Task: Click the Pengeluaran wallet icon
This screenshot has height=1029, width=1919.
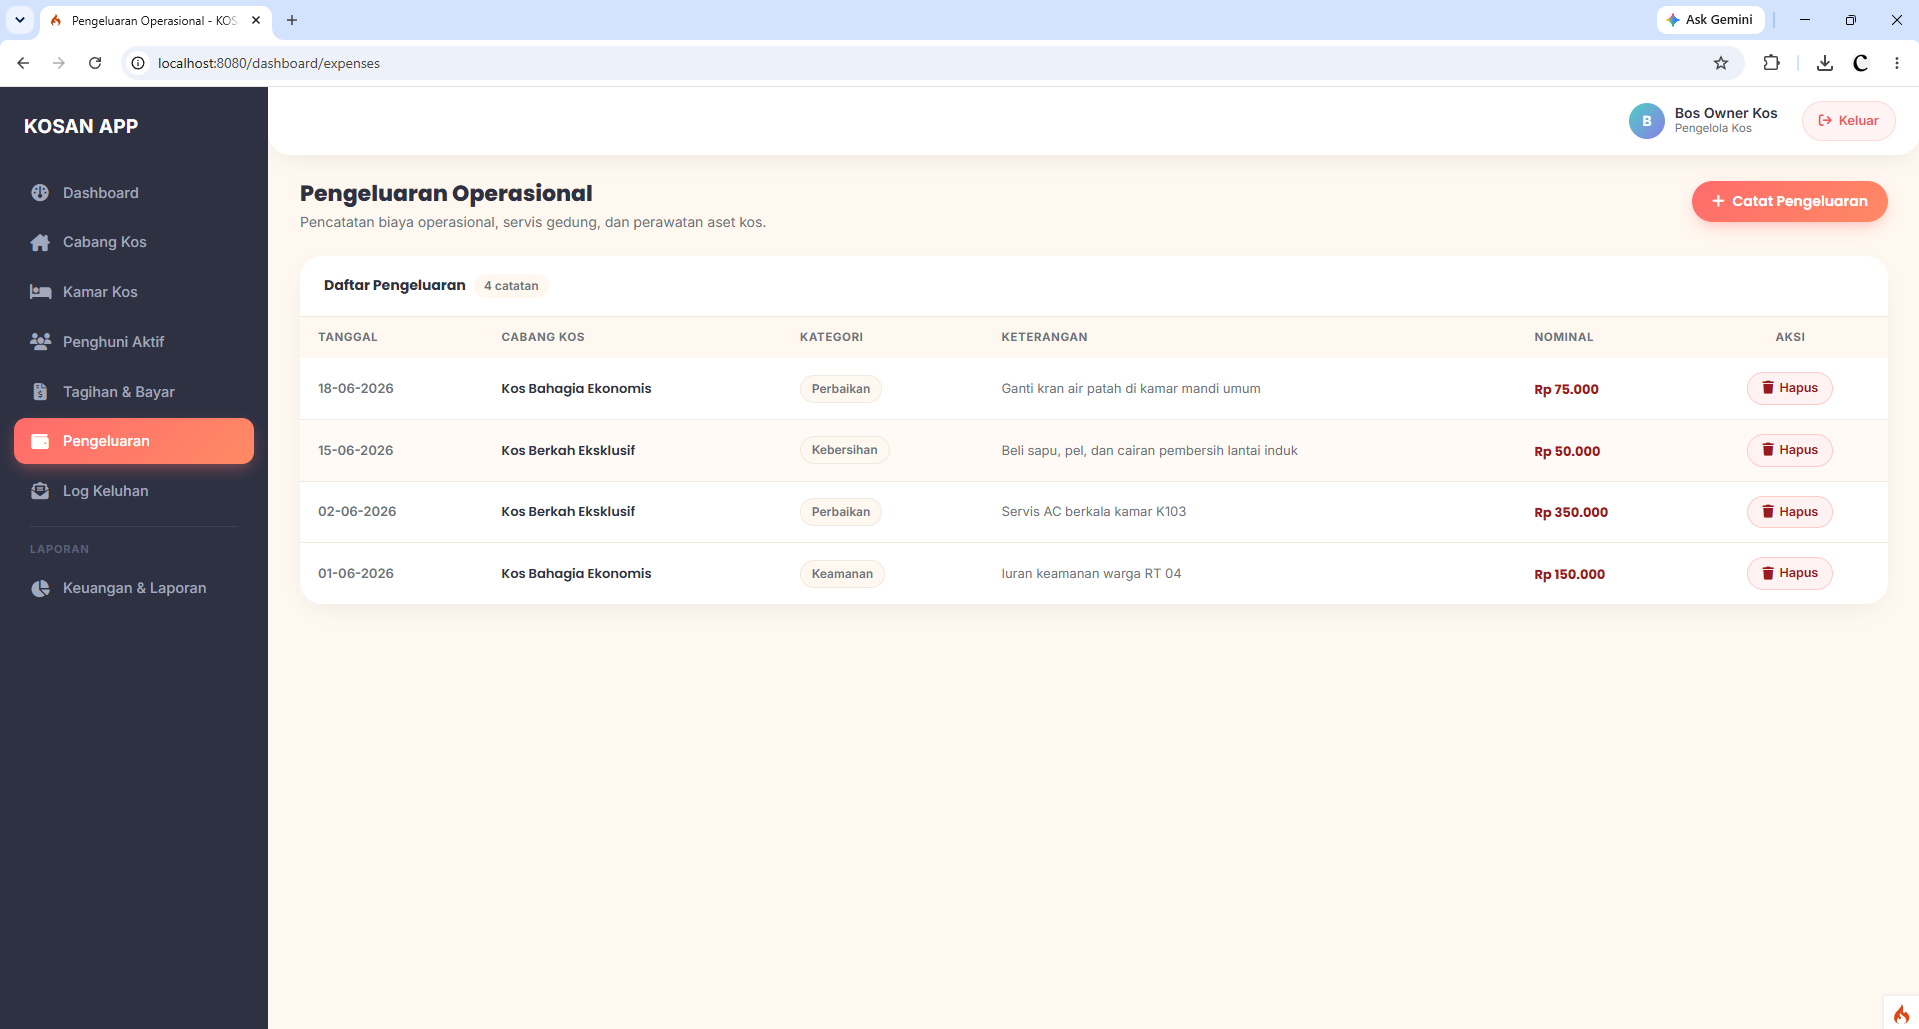Action: click(40, 441)
